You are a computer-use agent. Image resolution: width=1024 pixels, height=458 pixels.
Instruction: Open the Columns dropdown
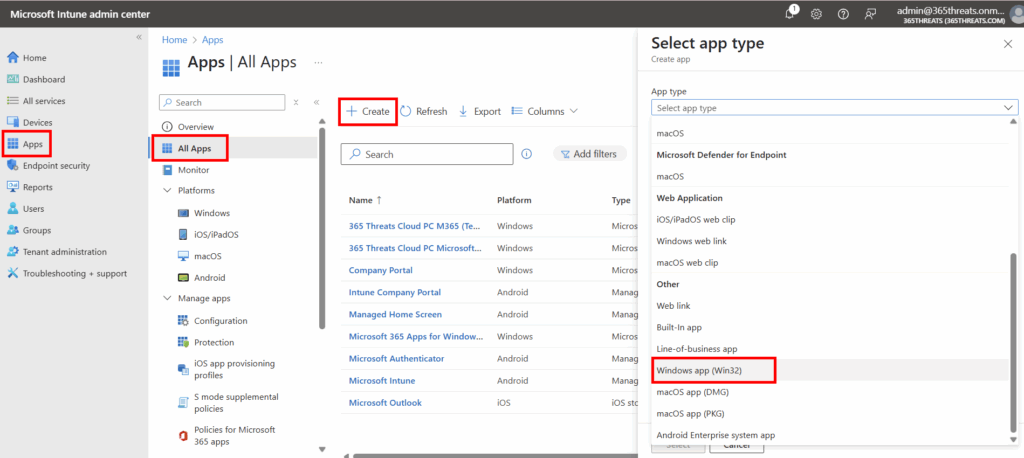tap(545, 112)
